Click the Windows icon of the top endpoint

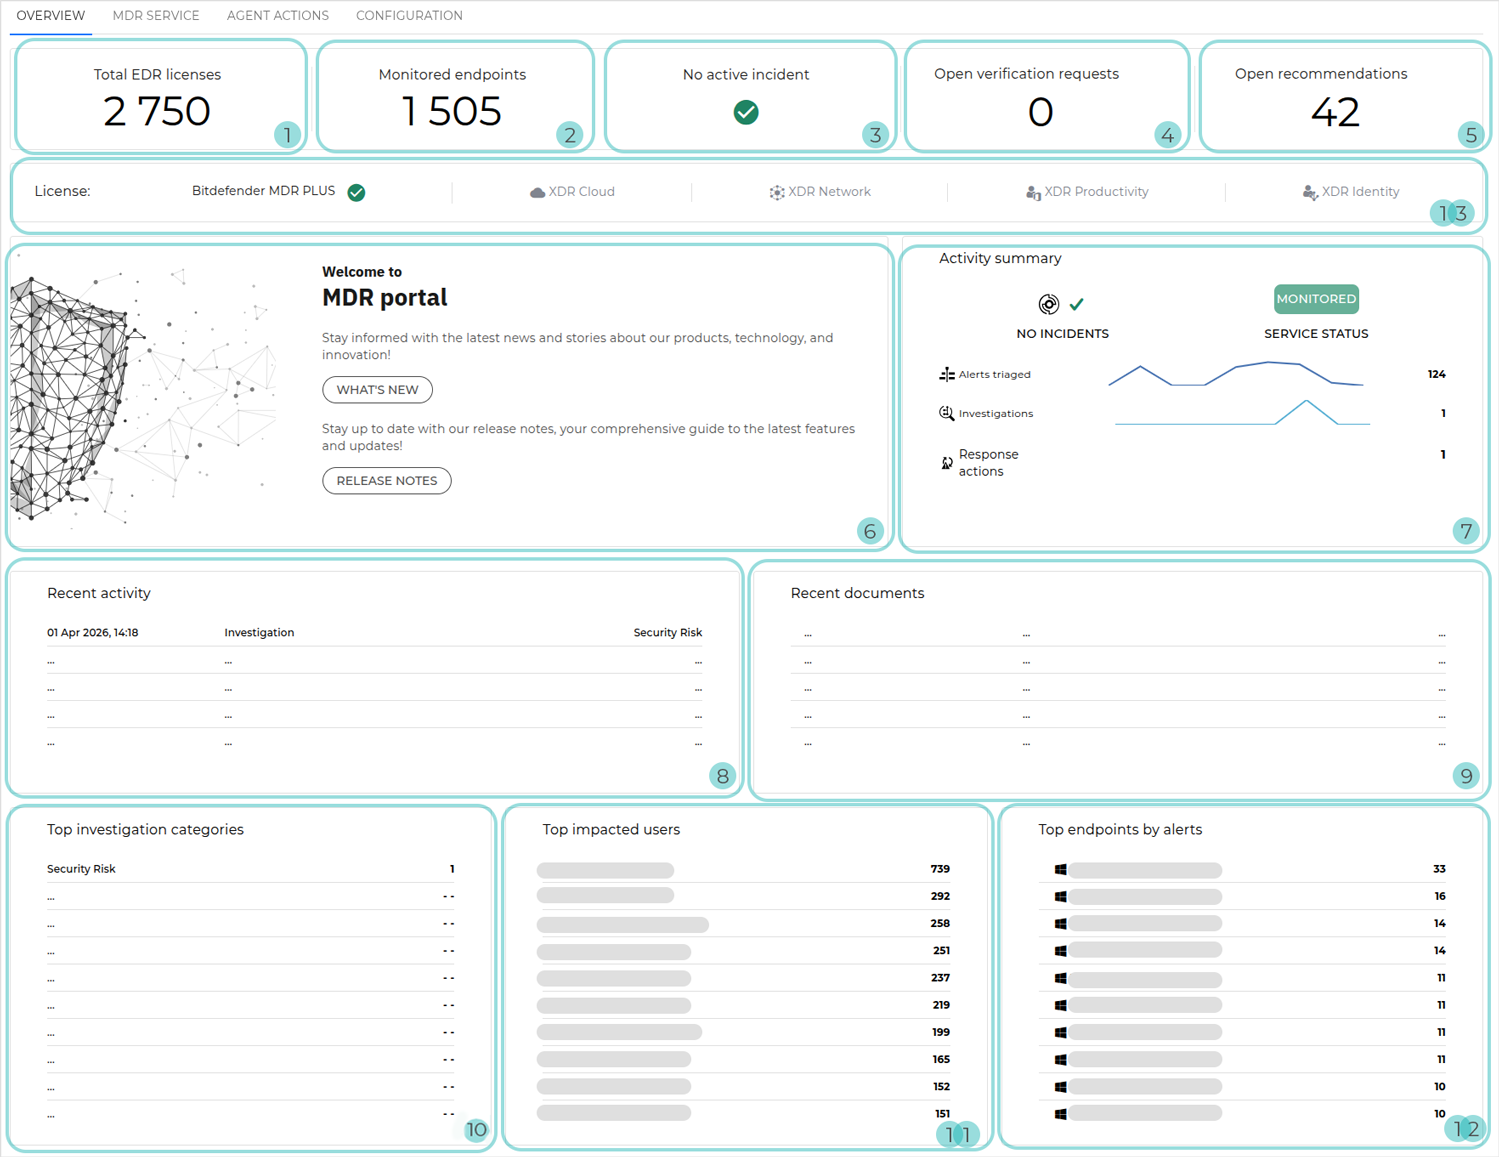1060,870
